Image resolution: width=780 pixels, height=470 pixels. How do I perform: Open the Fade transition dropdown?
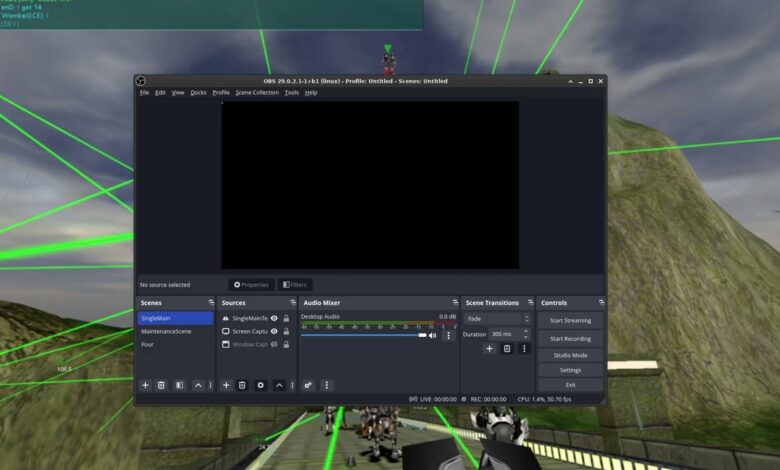(x=497, y=319)
